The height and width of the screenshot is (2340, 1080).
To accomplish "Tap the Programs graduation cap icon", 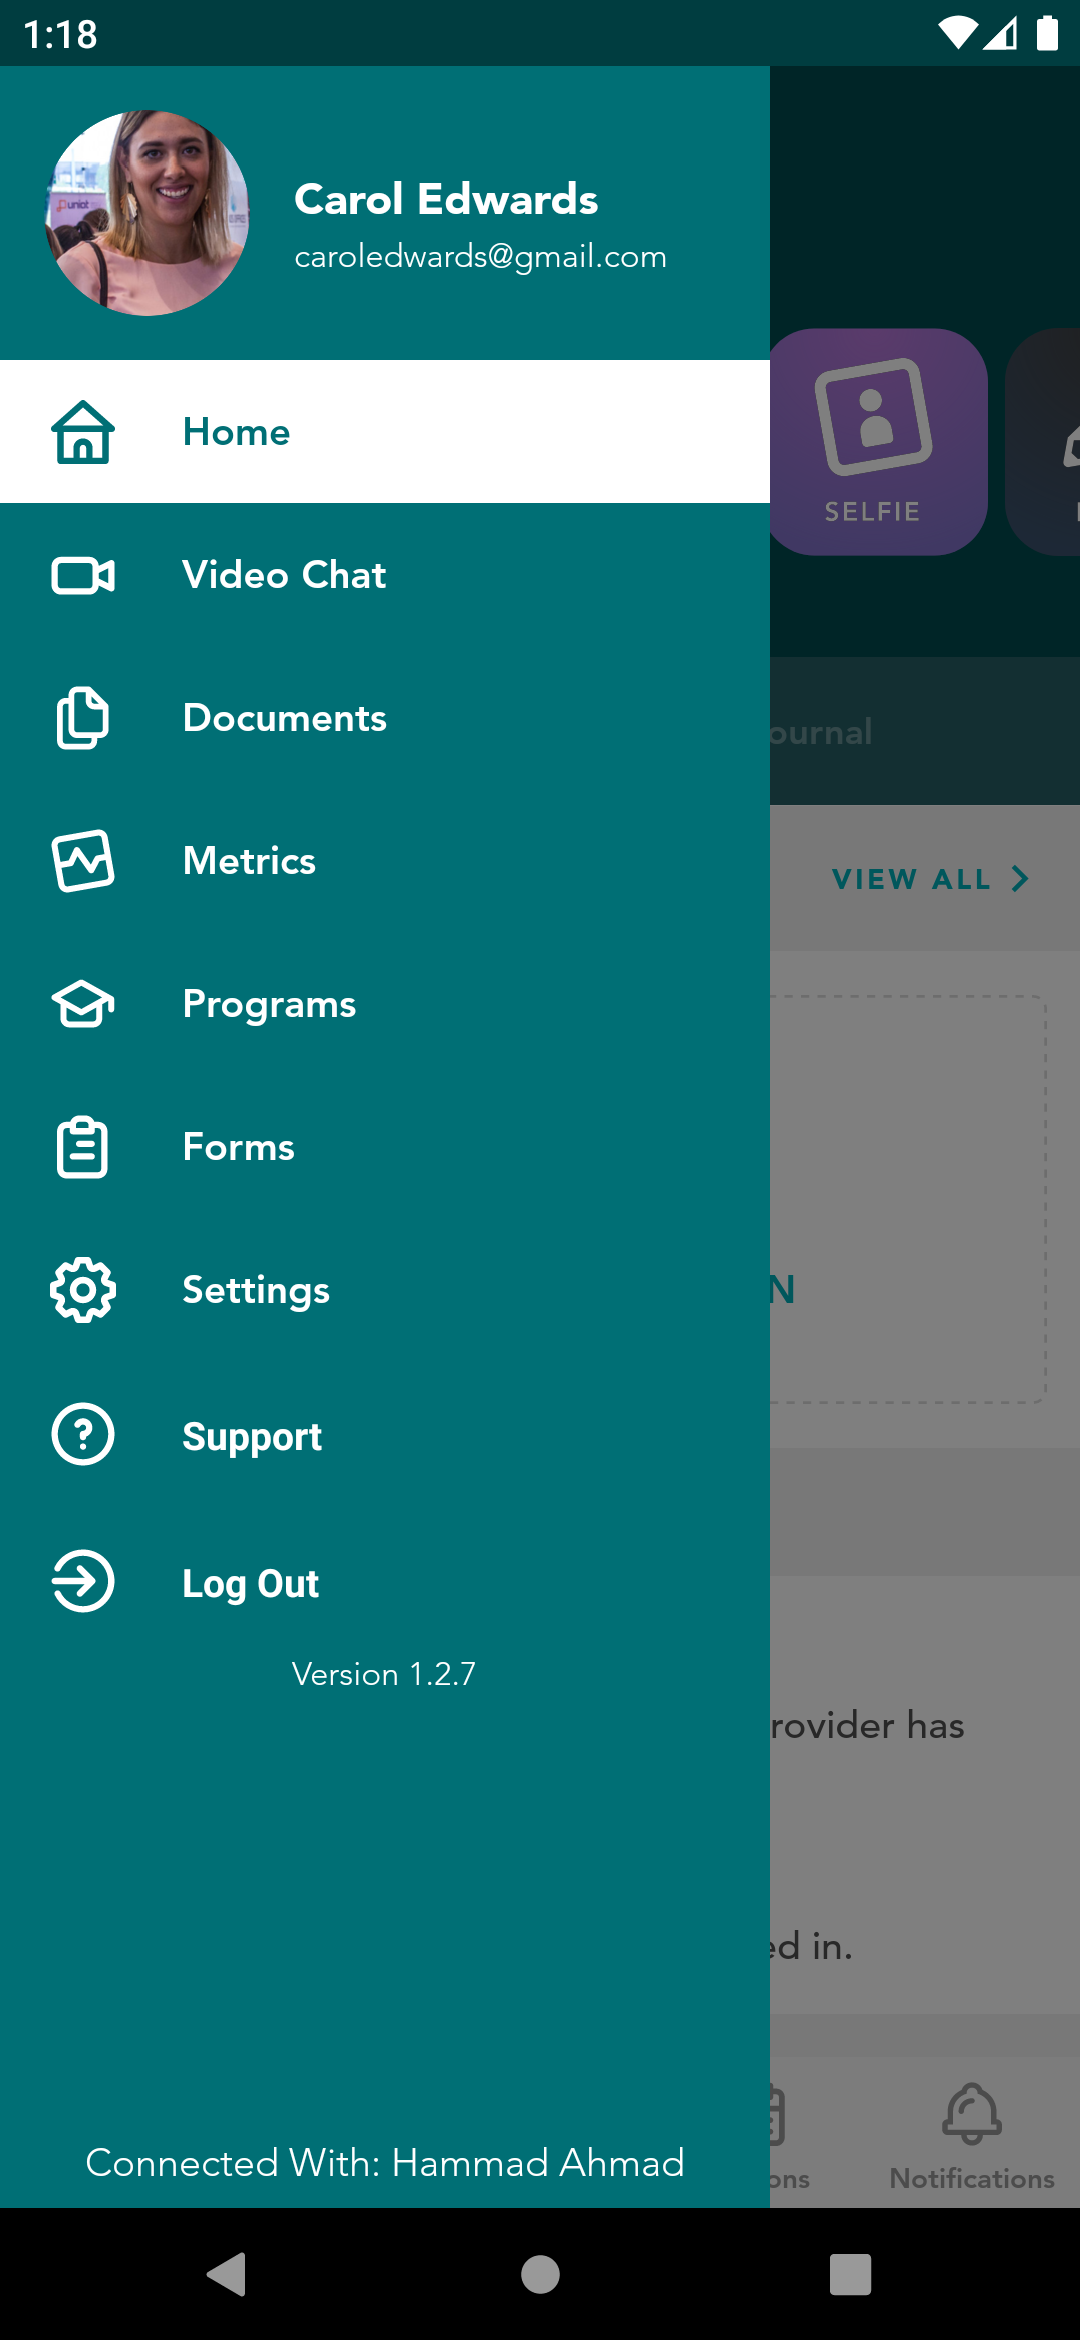I will (83, 1004).
